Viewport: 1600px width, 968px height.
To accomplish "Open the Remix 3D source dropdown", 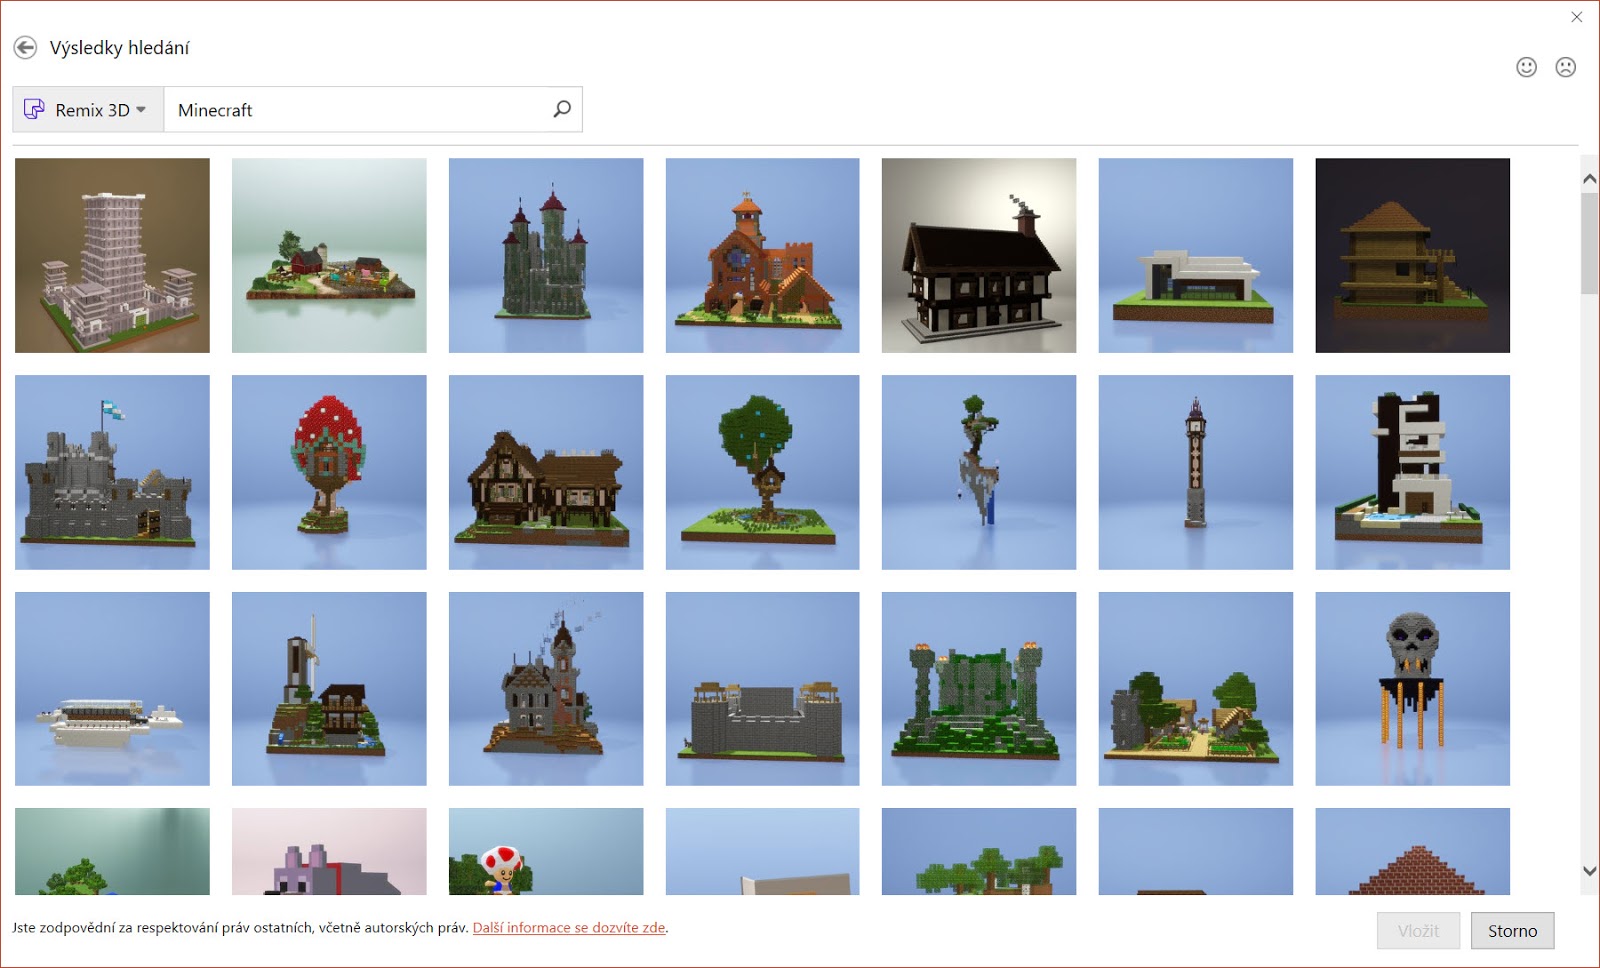I will pos(87,110).
